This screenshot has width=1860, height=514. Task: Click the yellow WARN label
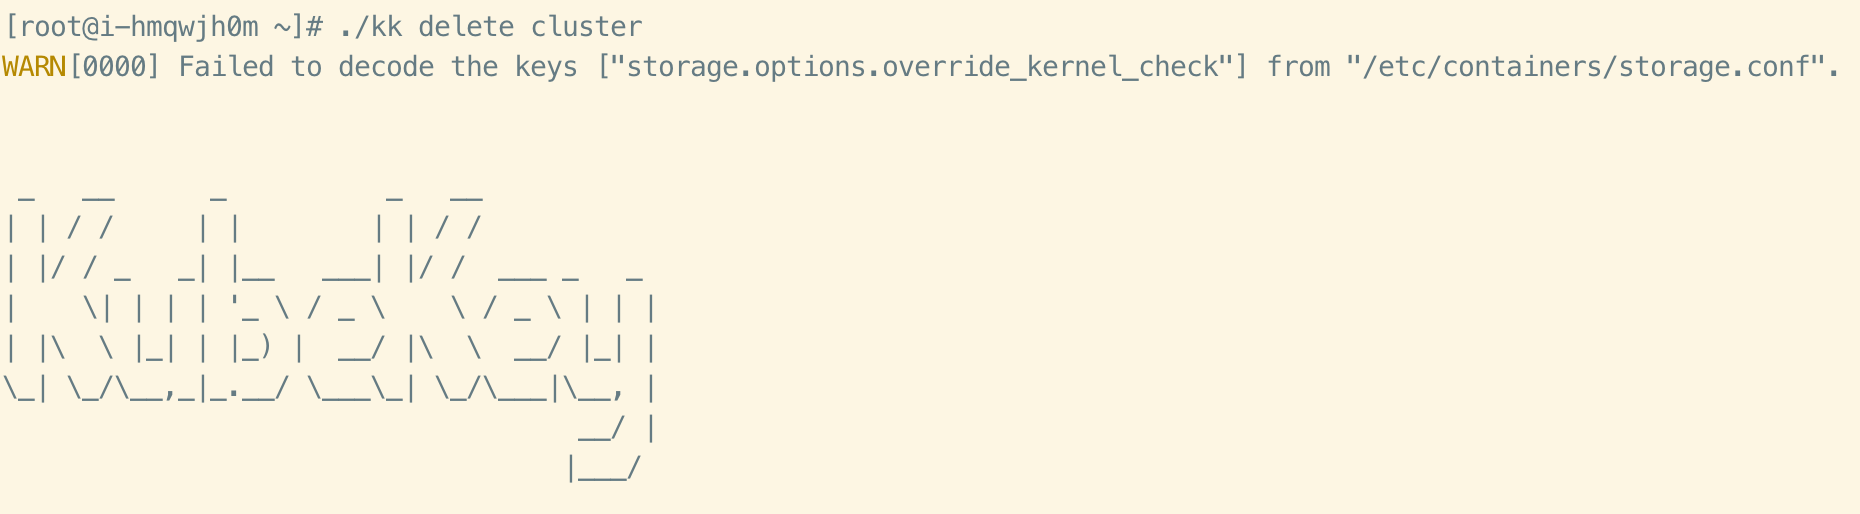pyautogui.click(x=34, y=67)
